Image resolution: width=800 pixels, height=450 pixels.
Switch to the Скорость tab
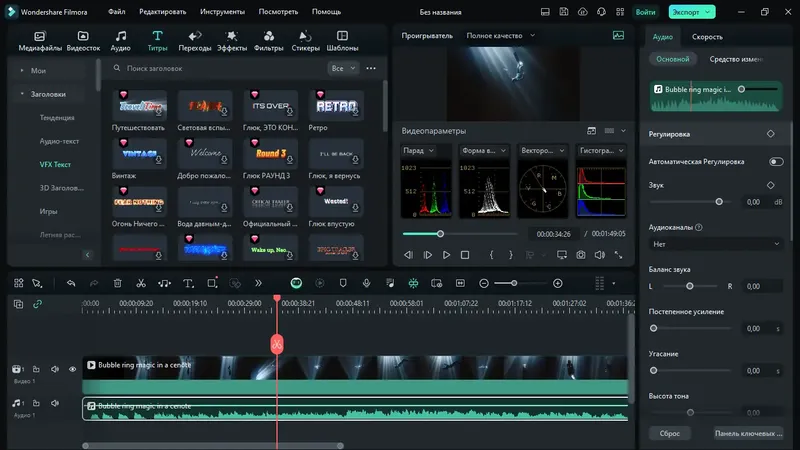707,35
